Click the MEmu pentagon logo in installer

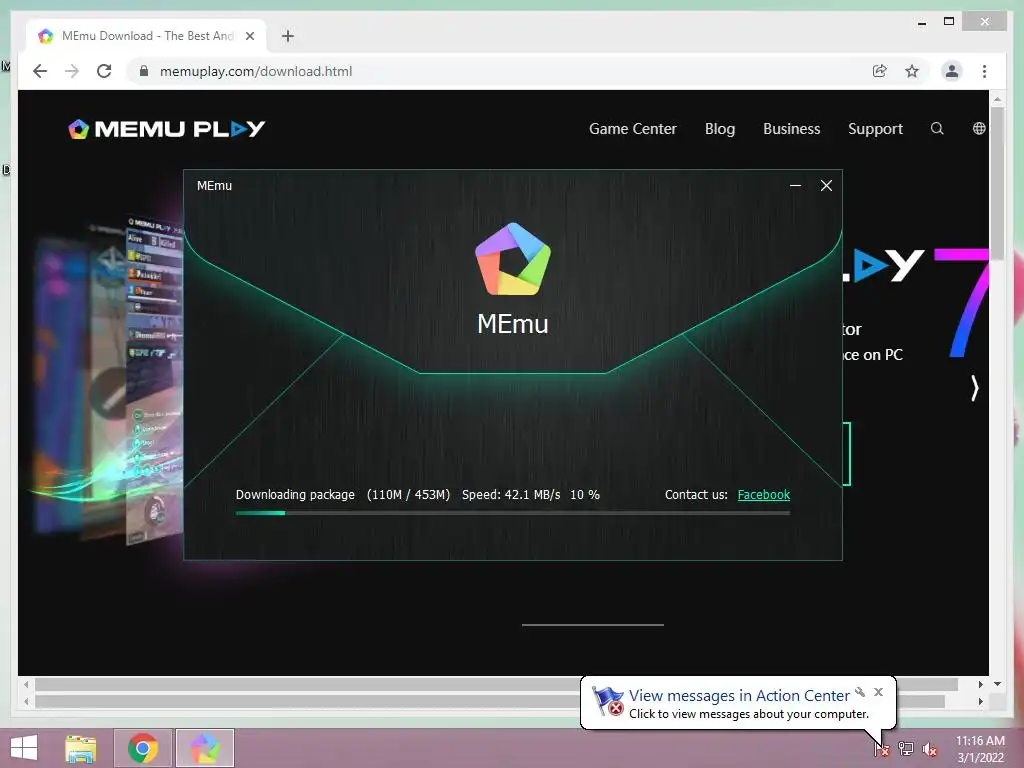pos(513,259)
